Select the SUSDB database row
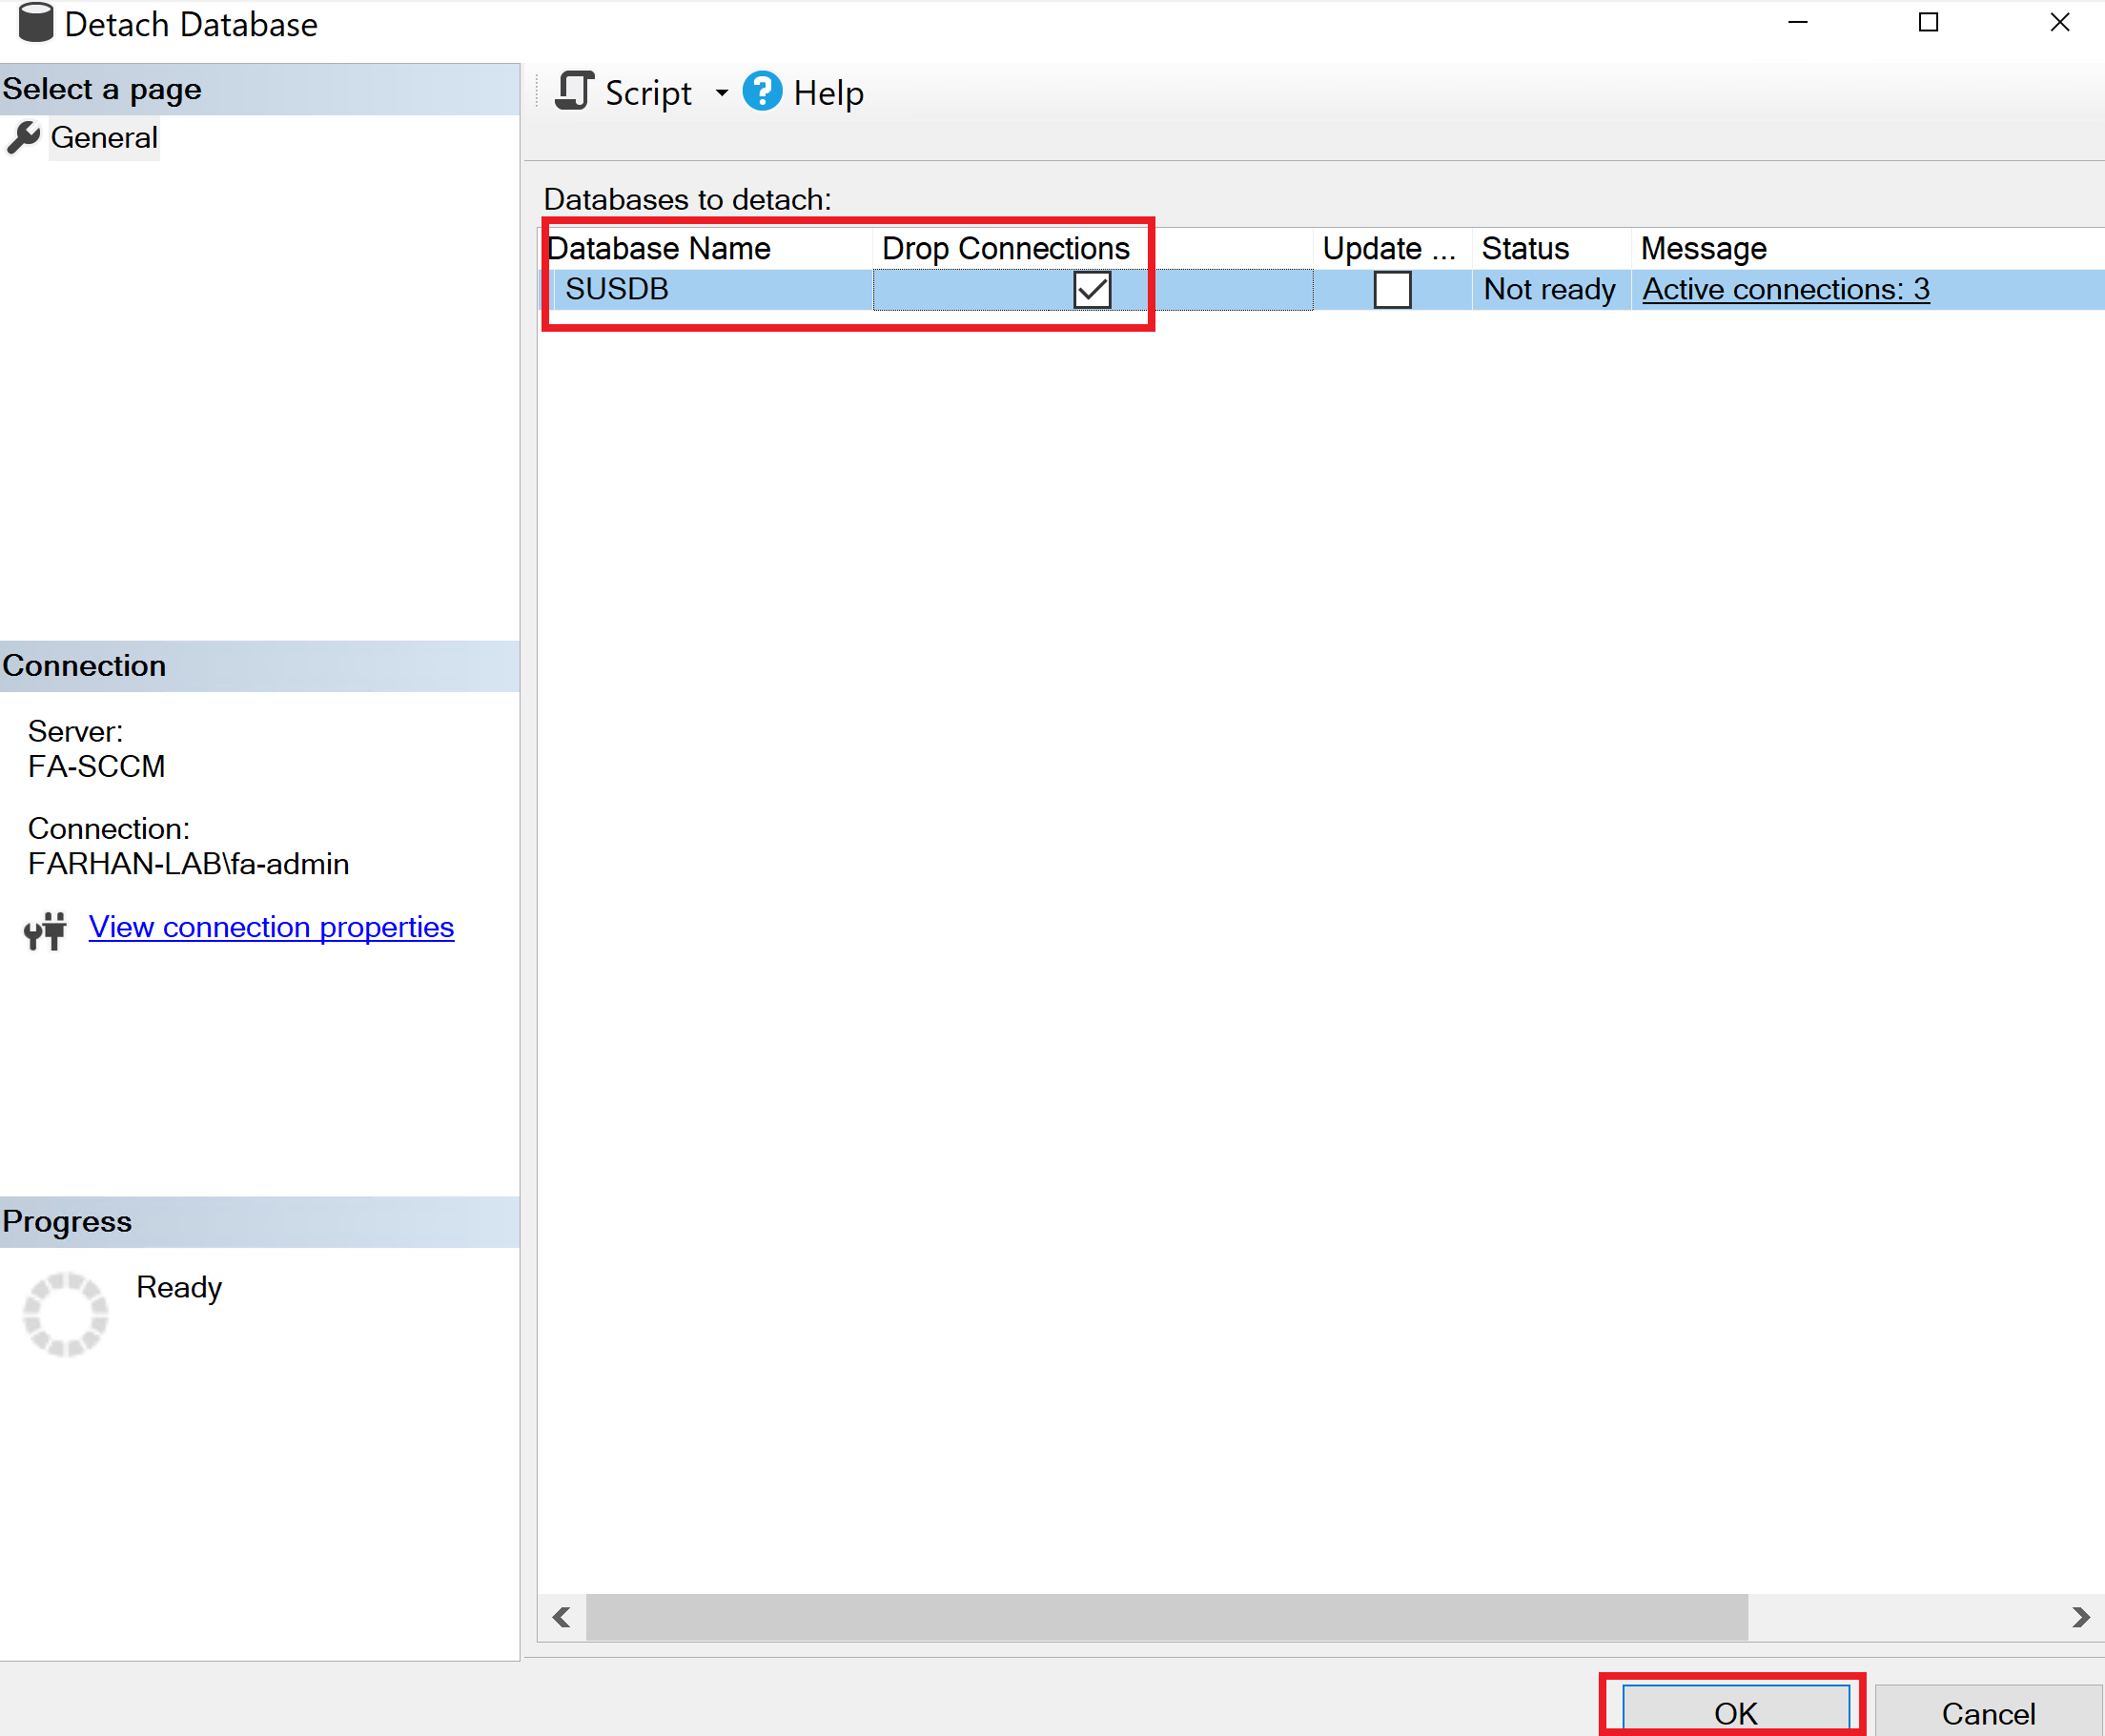Image resolution: width=2105 pixels, height=1736 pixels. pos(617,289)
